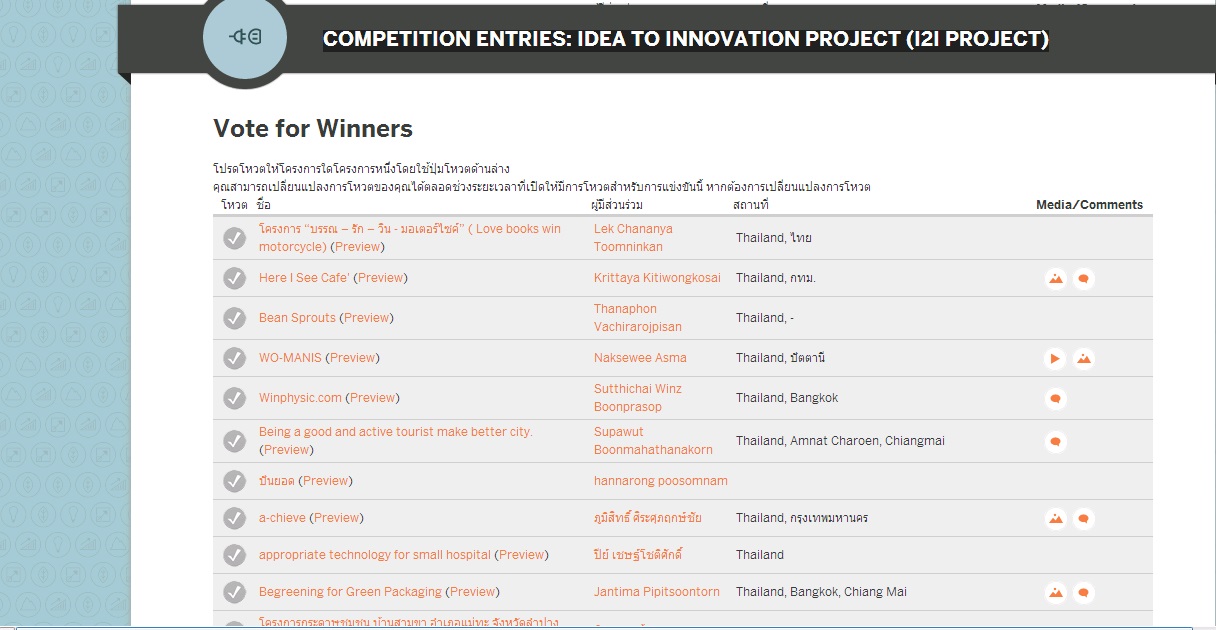View image media for WO-MANIS entry
The image size is (1216, 630).
pos(1083,359)
